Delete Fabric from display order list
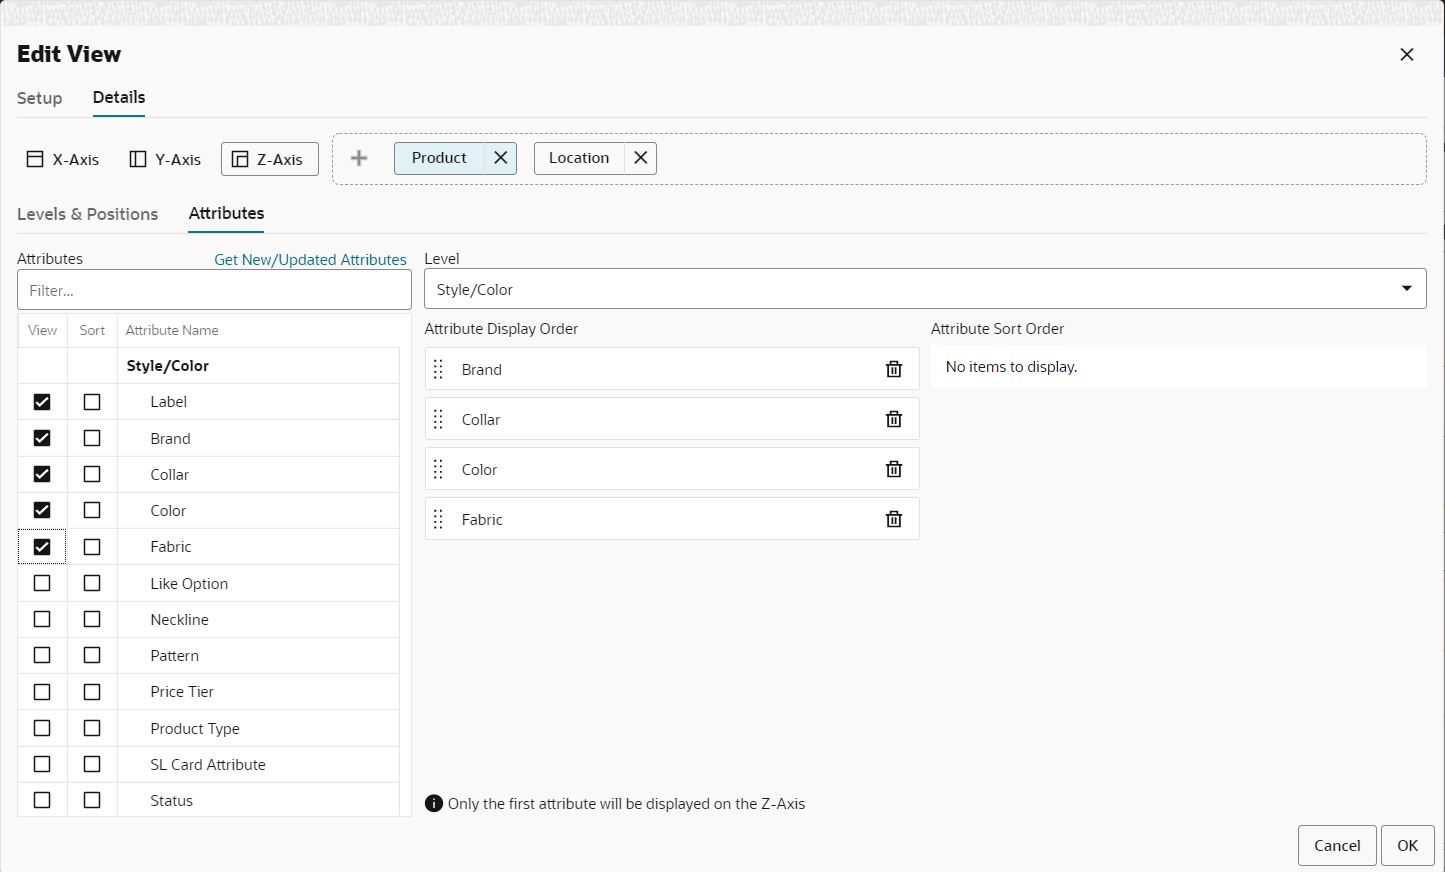The image size is (1445, 872). point(894,519)
